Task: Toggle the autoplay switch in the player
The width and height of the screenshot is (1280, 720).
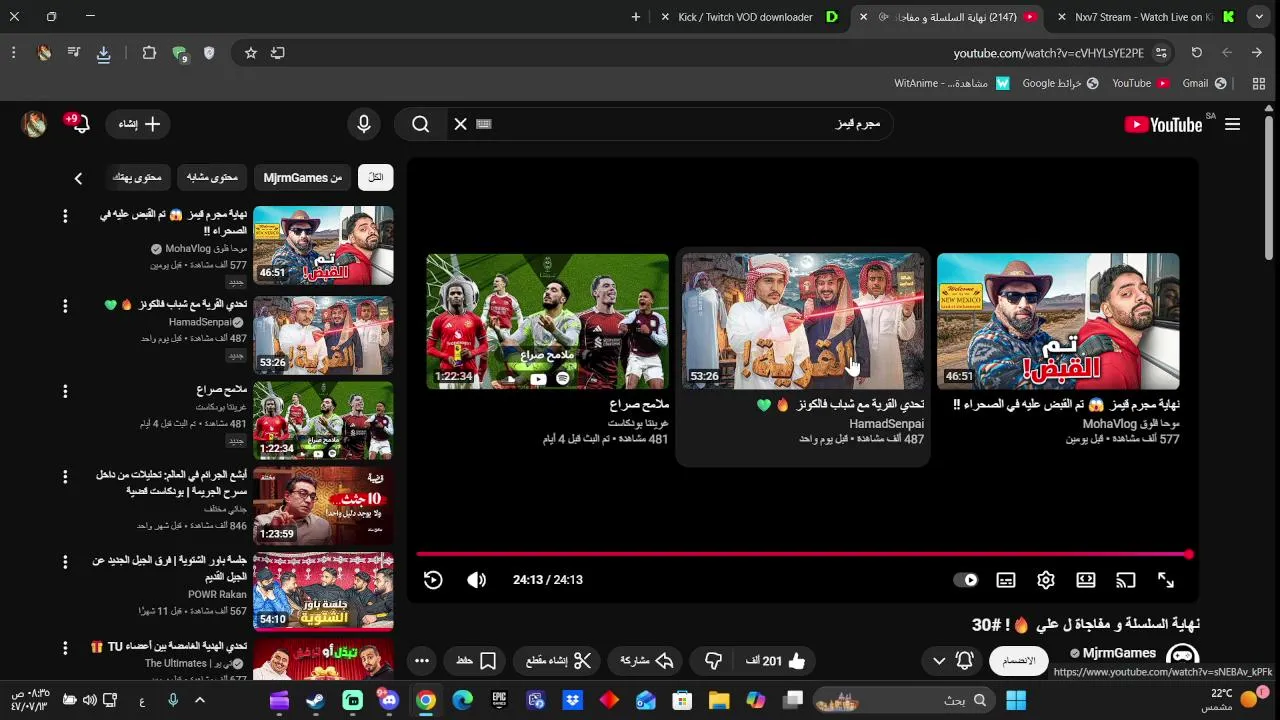Action: pos(965,580)
